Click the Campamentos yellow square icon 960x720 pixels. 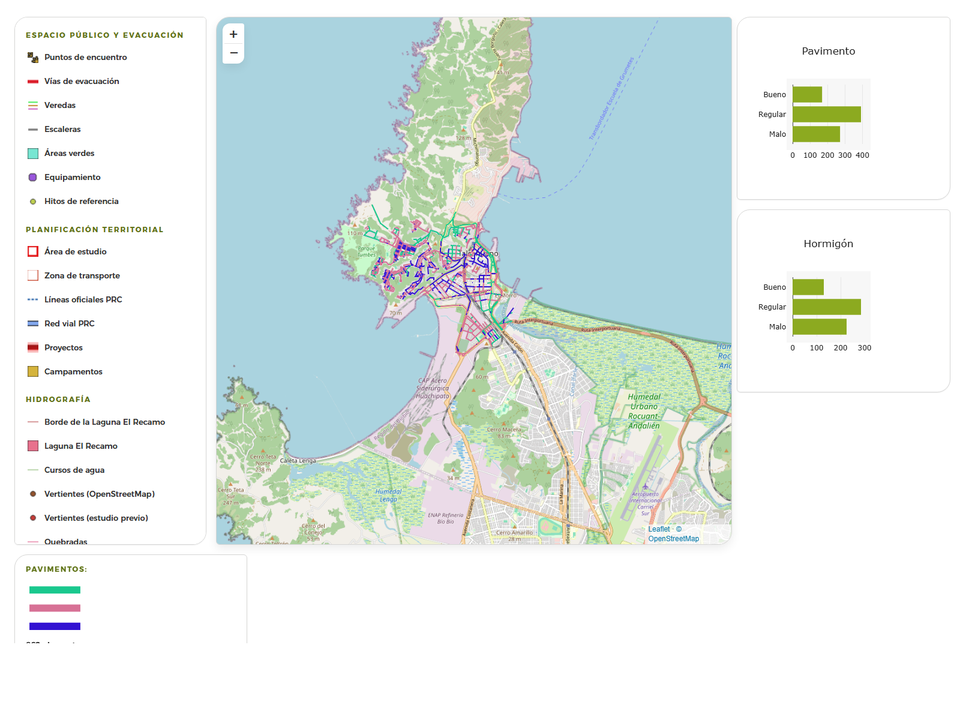tap(33, 372)
